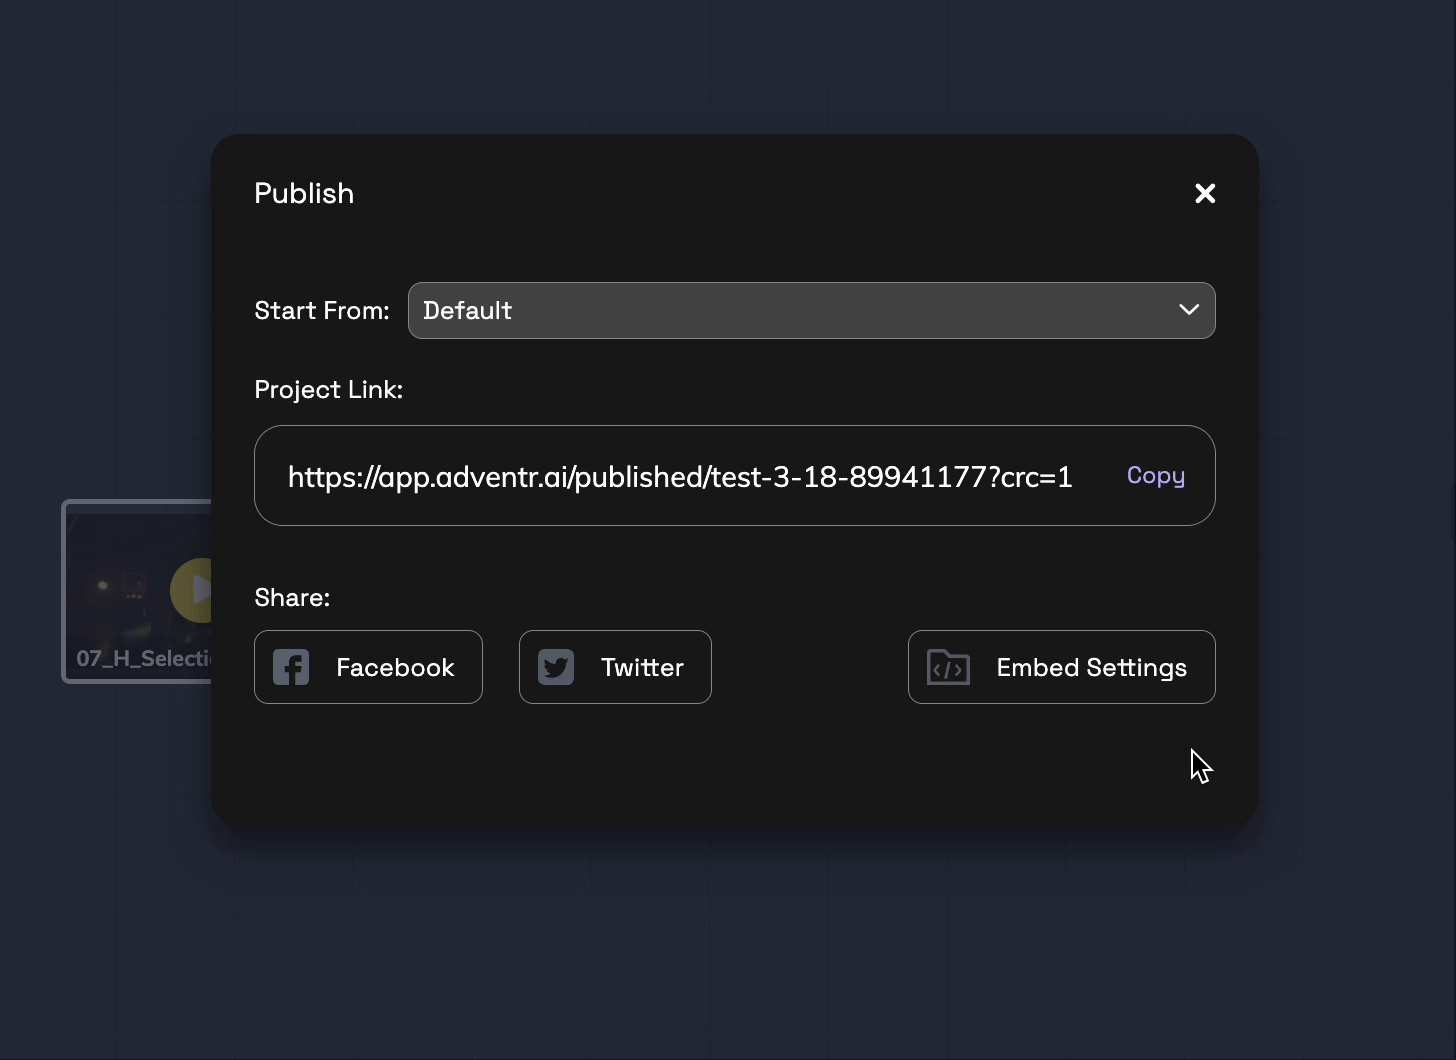Click the 07_H_Selecti node label

[144, 658]
